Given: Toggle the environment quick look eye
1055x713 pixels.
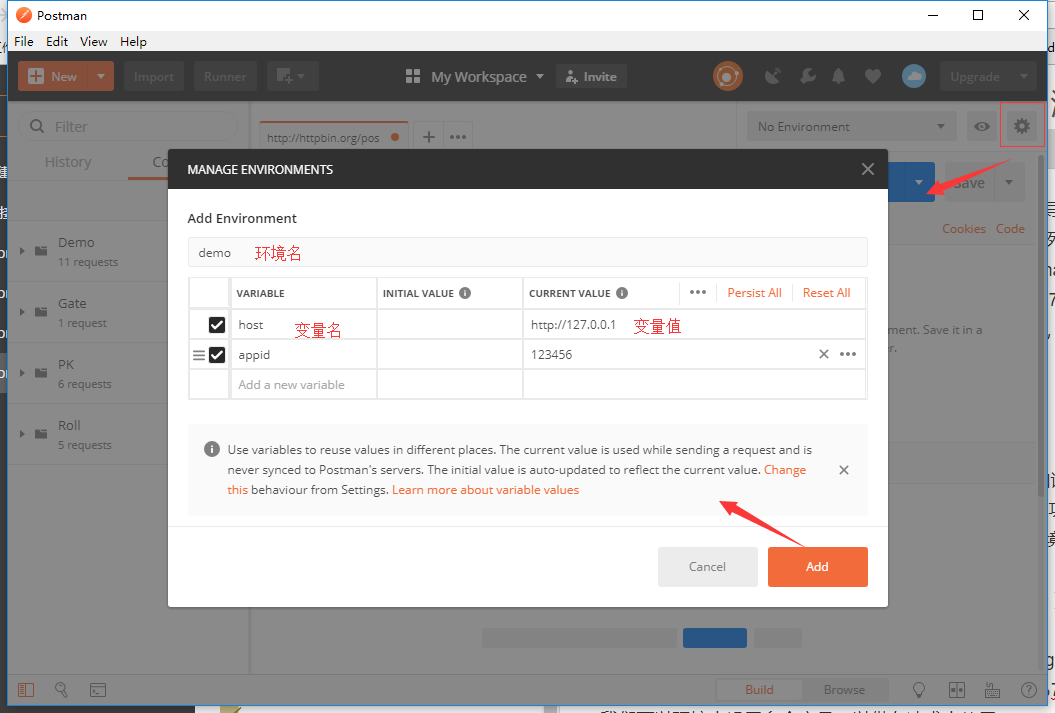Looking at the screenshot, I should (x=982, y=126).
